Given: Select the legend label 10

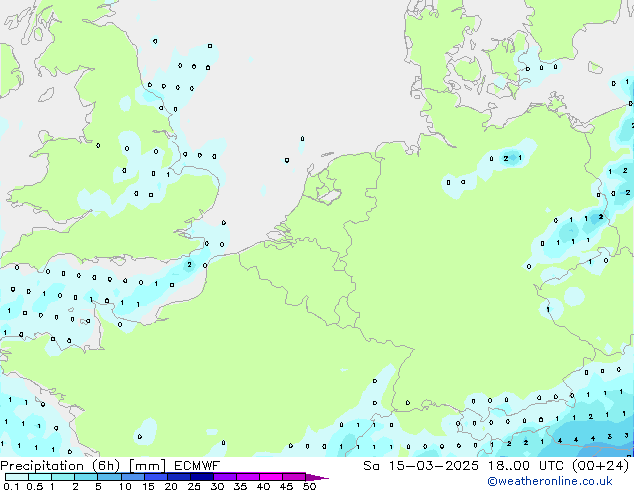Looking at the screenshot, I should 125,486.
